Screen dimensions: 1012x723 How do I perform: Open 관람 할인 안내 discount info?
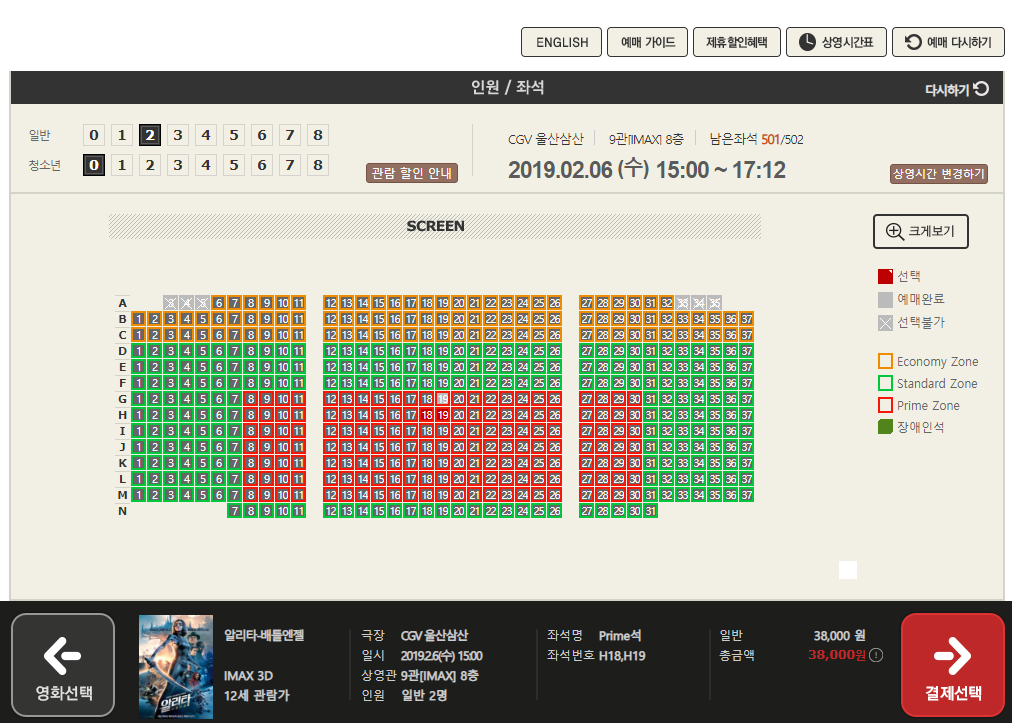coord(412,173)
